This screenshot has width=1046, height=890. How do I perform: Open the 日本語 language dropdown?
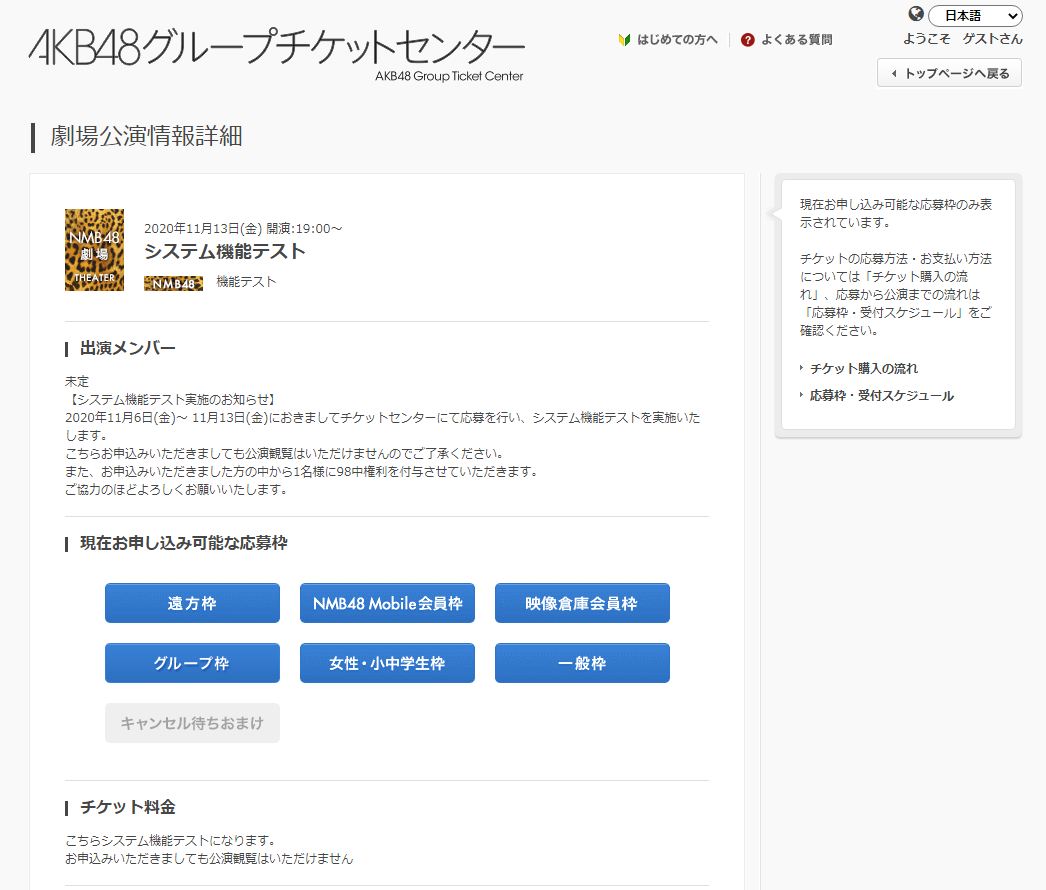tap(975, 15)
